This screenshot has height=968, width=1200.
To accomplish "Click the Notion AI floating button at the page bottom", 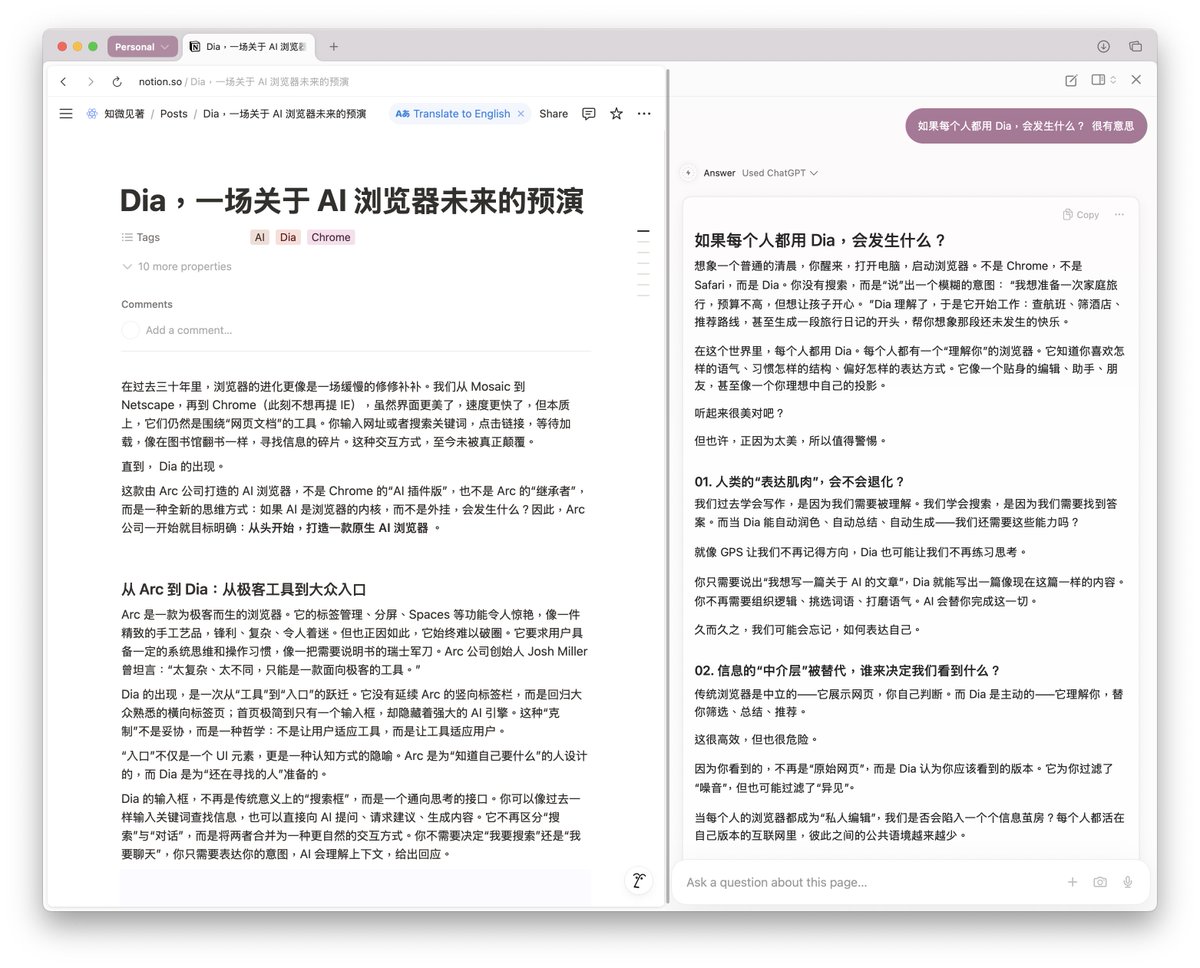I will click(638, 881).
